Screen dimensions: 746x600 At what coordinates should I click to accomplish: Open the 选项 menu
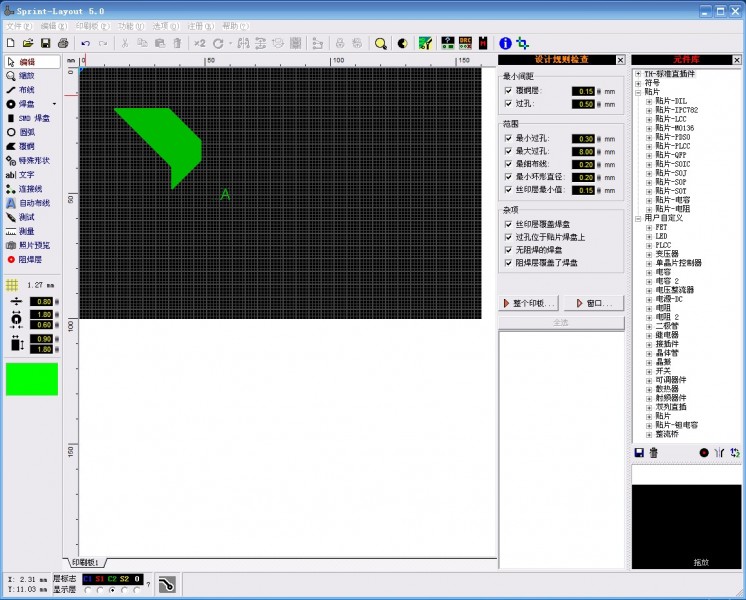tap(160, 25)
